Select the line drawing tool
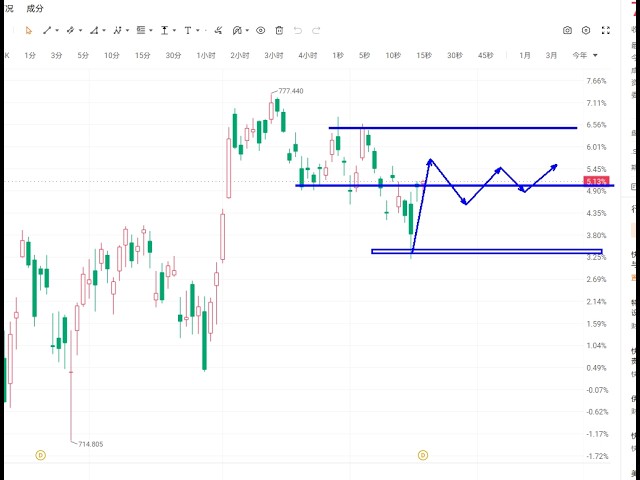The image size is (640, 480). pyautogui.click(x=47, y=31)
